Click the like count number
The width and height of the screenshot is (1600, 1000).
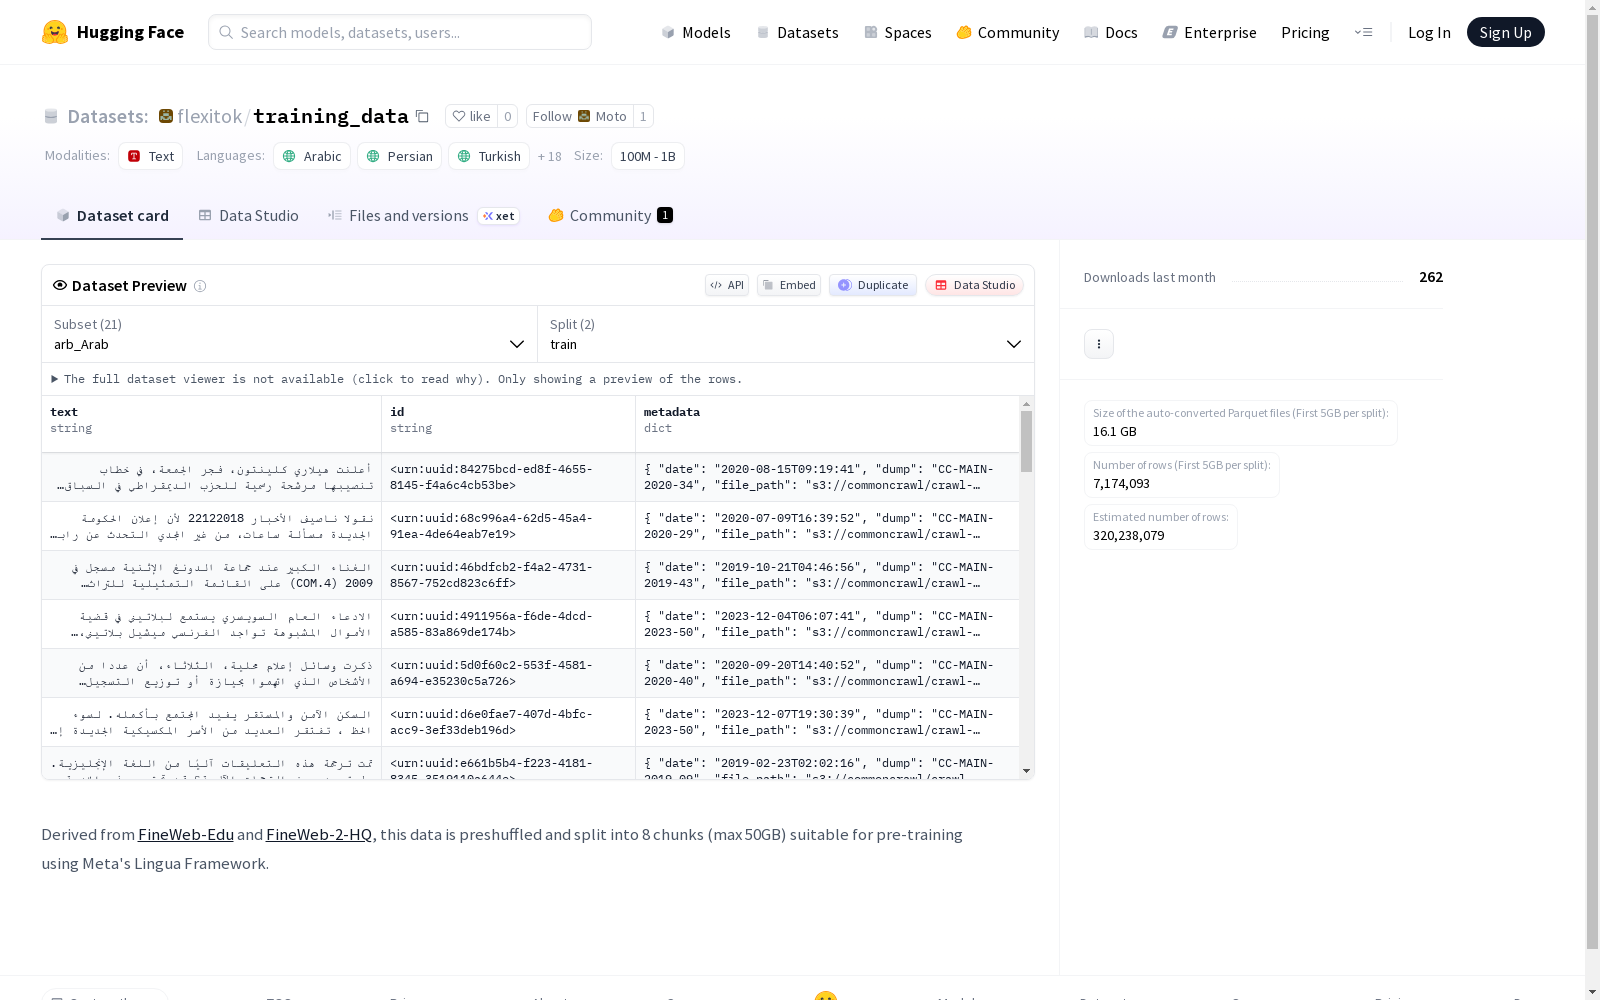coord(507,116)
